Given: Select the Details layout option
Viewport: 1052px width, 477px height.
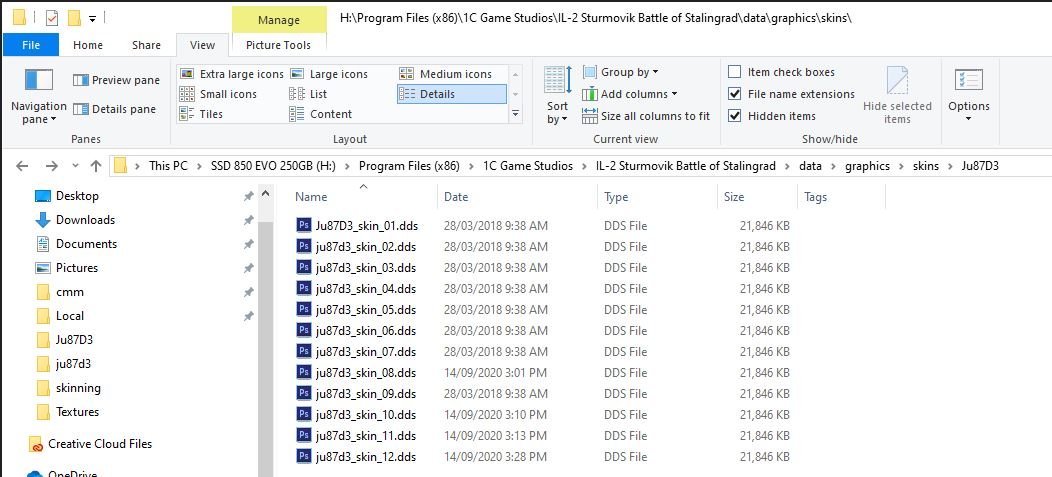Looking at the screenshot, I should [452, 94].
